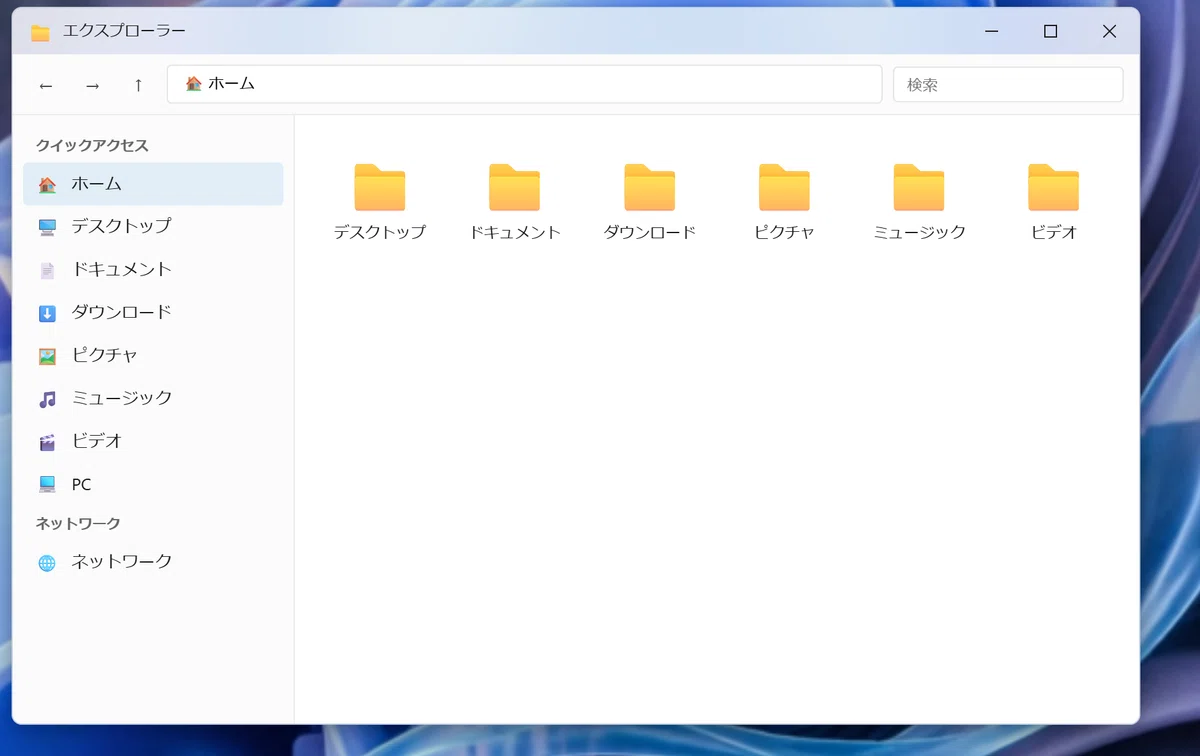The width and height of the screenshot is (1200, 756).
Task: Click the ピクチャ folder name in main pane
Action: pyautogui.click(x=784, y=232)
